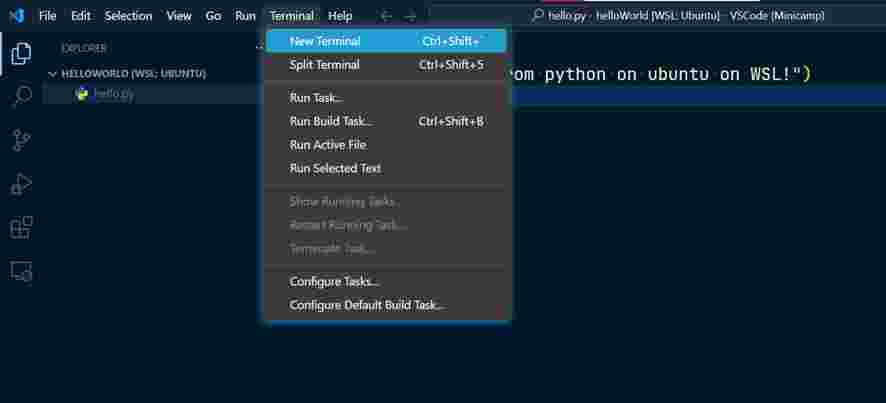Choose New Terminal from the menu
886x403 pixels.
pyautogui.click(x=325, y=41)
